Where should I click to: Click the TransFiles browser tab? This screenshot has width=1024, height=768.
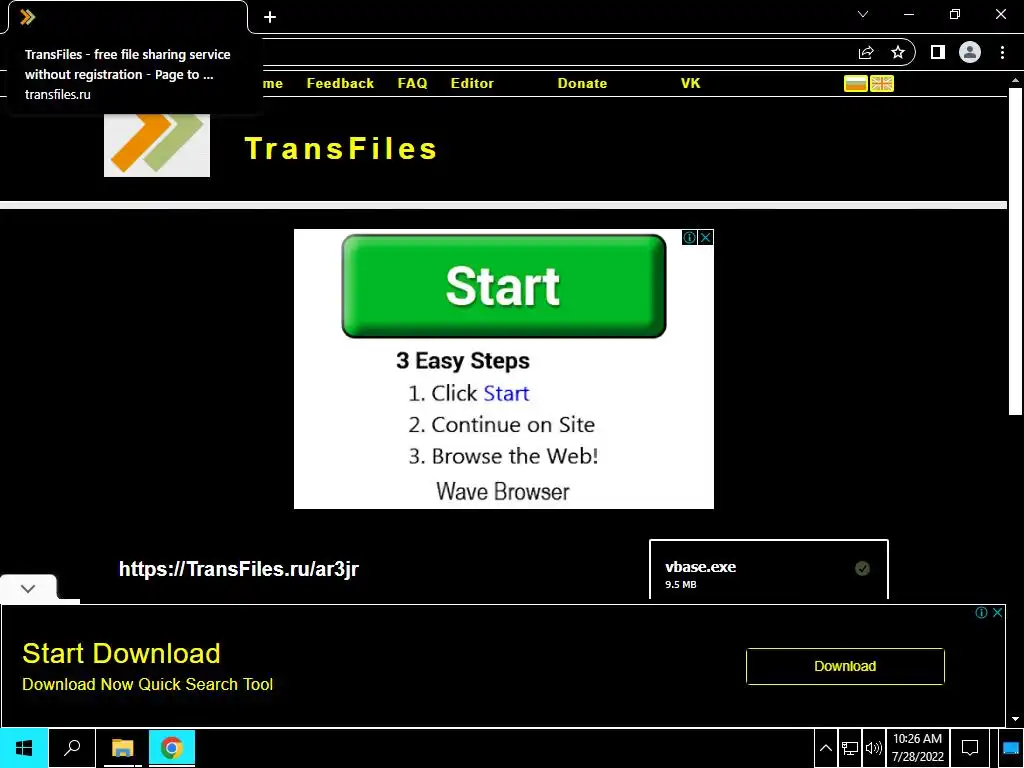pos(127,17)
